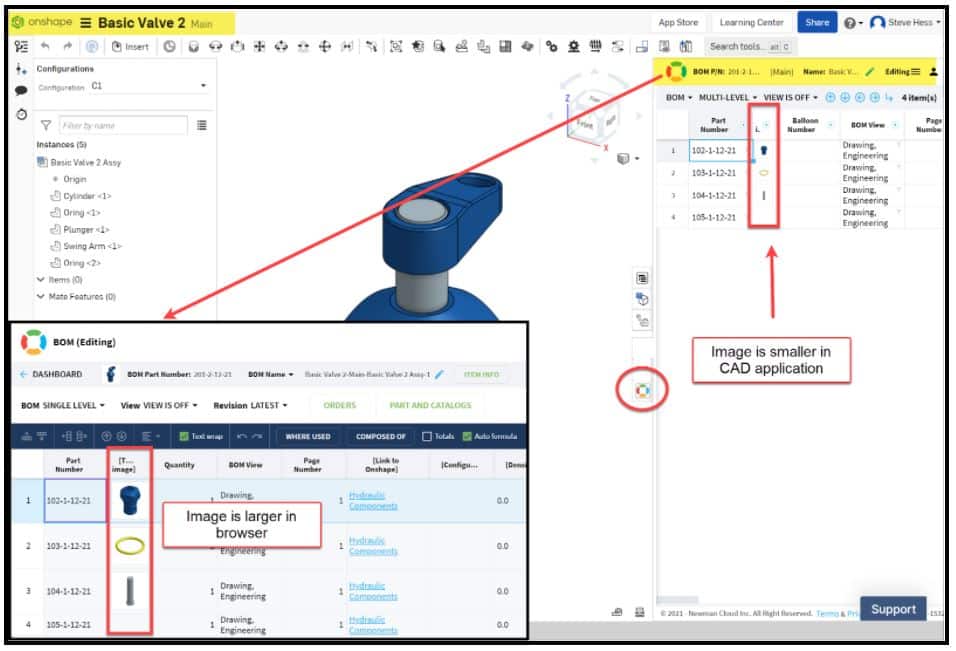This screenshot has height=651, width=956.
Task: Open the View VIEW IS OFF dropdown in browser
Action: 159,405
